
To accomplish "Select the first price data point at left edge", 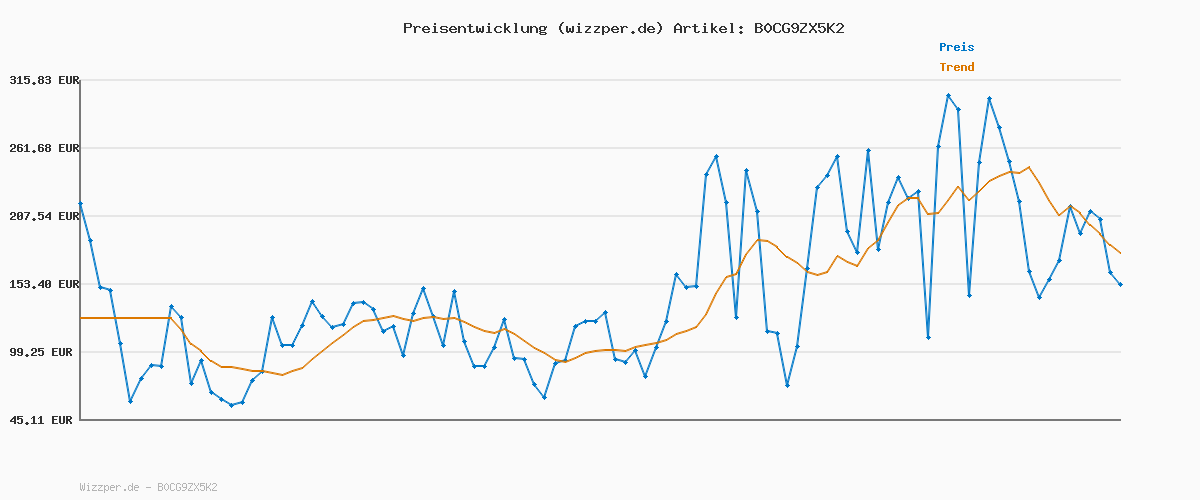I will [x=81, y=204].
